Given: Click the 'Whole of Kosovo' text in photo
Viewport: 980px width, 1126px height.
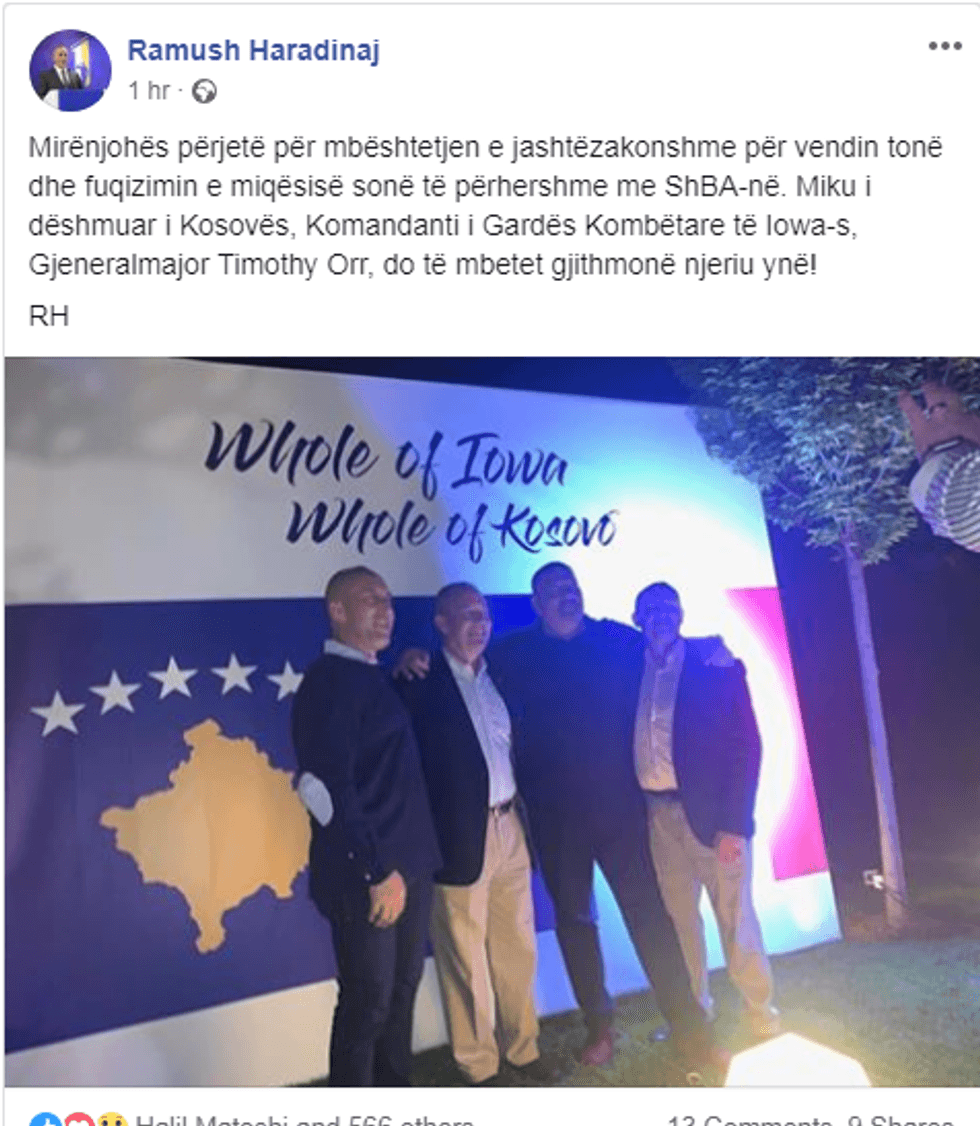Looking at the screenshot, I should pyautogui.click(x=451, y=530).
